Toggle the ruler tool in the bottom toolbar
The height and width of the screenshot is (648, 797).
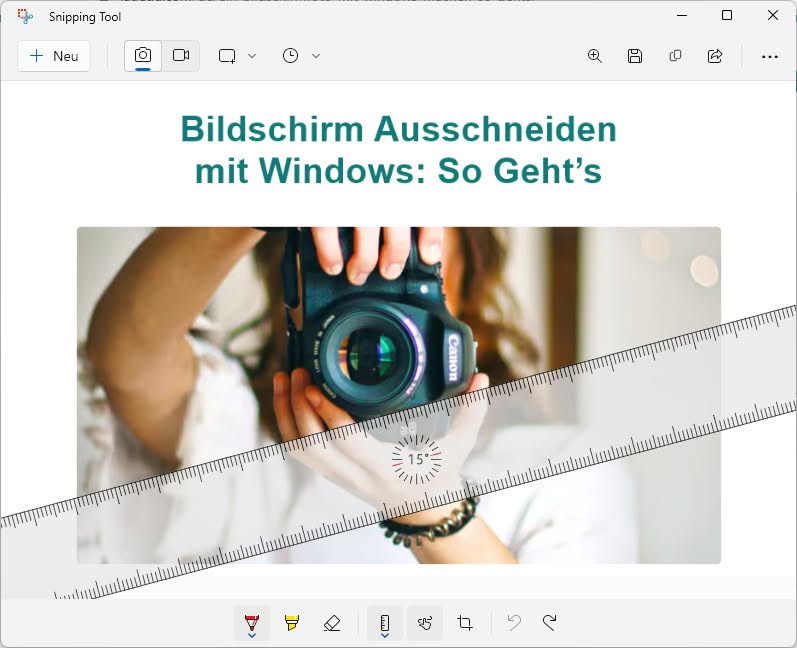(x=385, y=623)
